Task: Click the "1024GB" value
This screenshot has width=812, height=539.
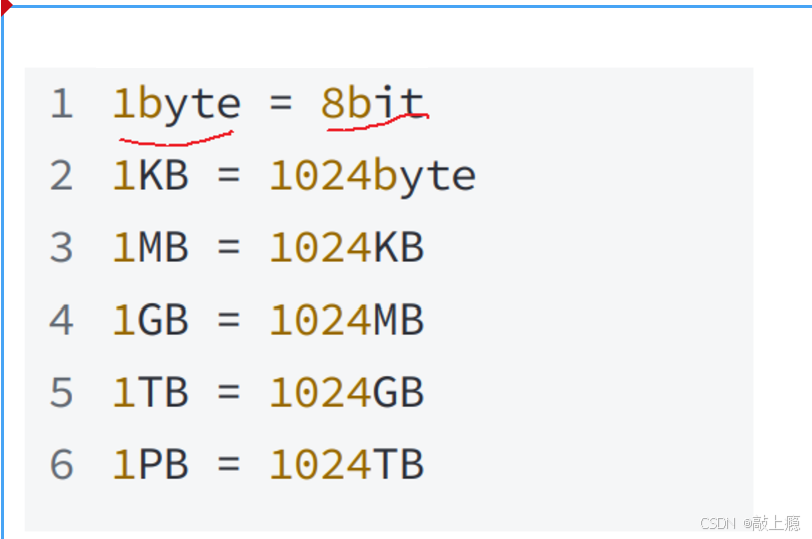Action: 346,392
